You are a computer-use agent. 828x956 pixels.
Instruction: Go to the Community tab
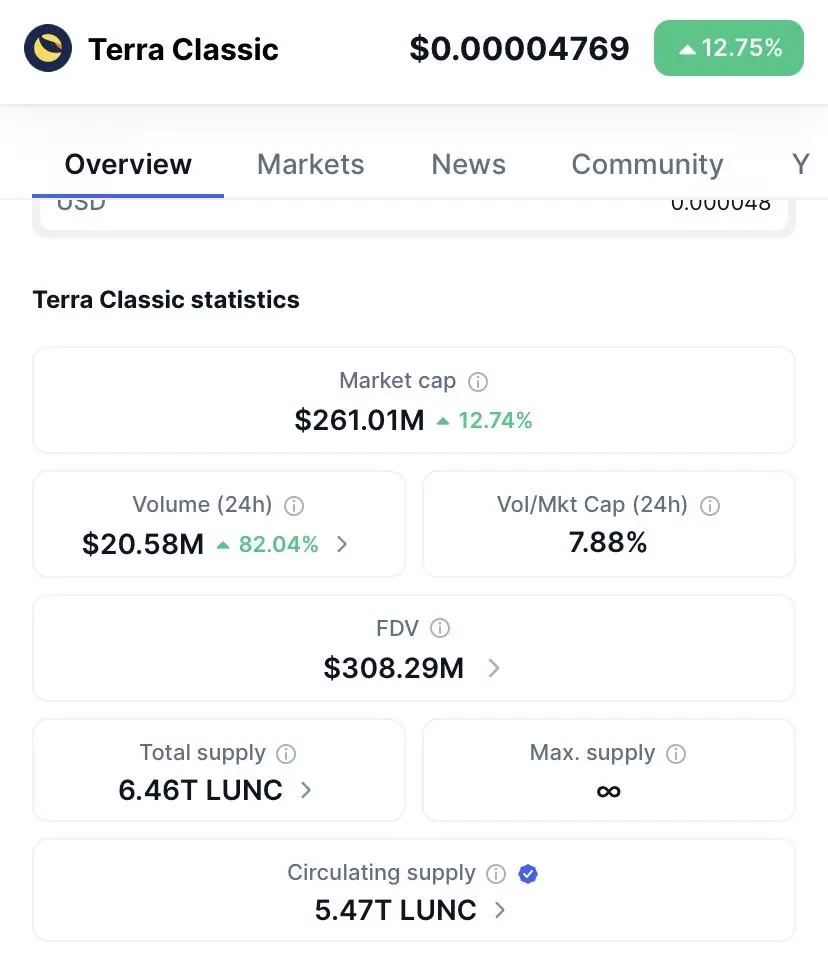647,164
